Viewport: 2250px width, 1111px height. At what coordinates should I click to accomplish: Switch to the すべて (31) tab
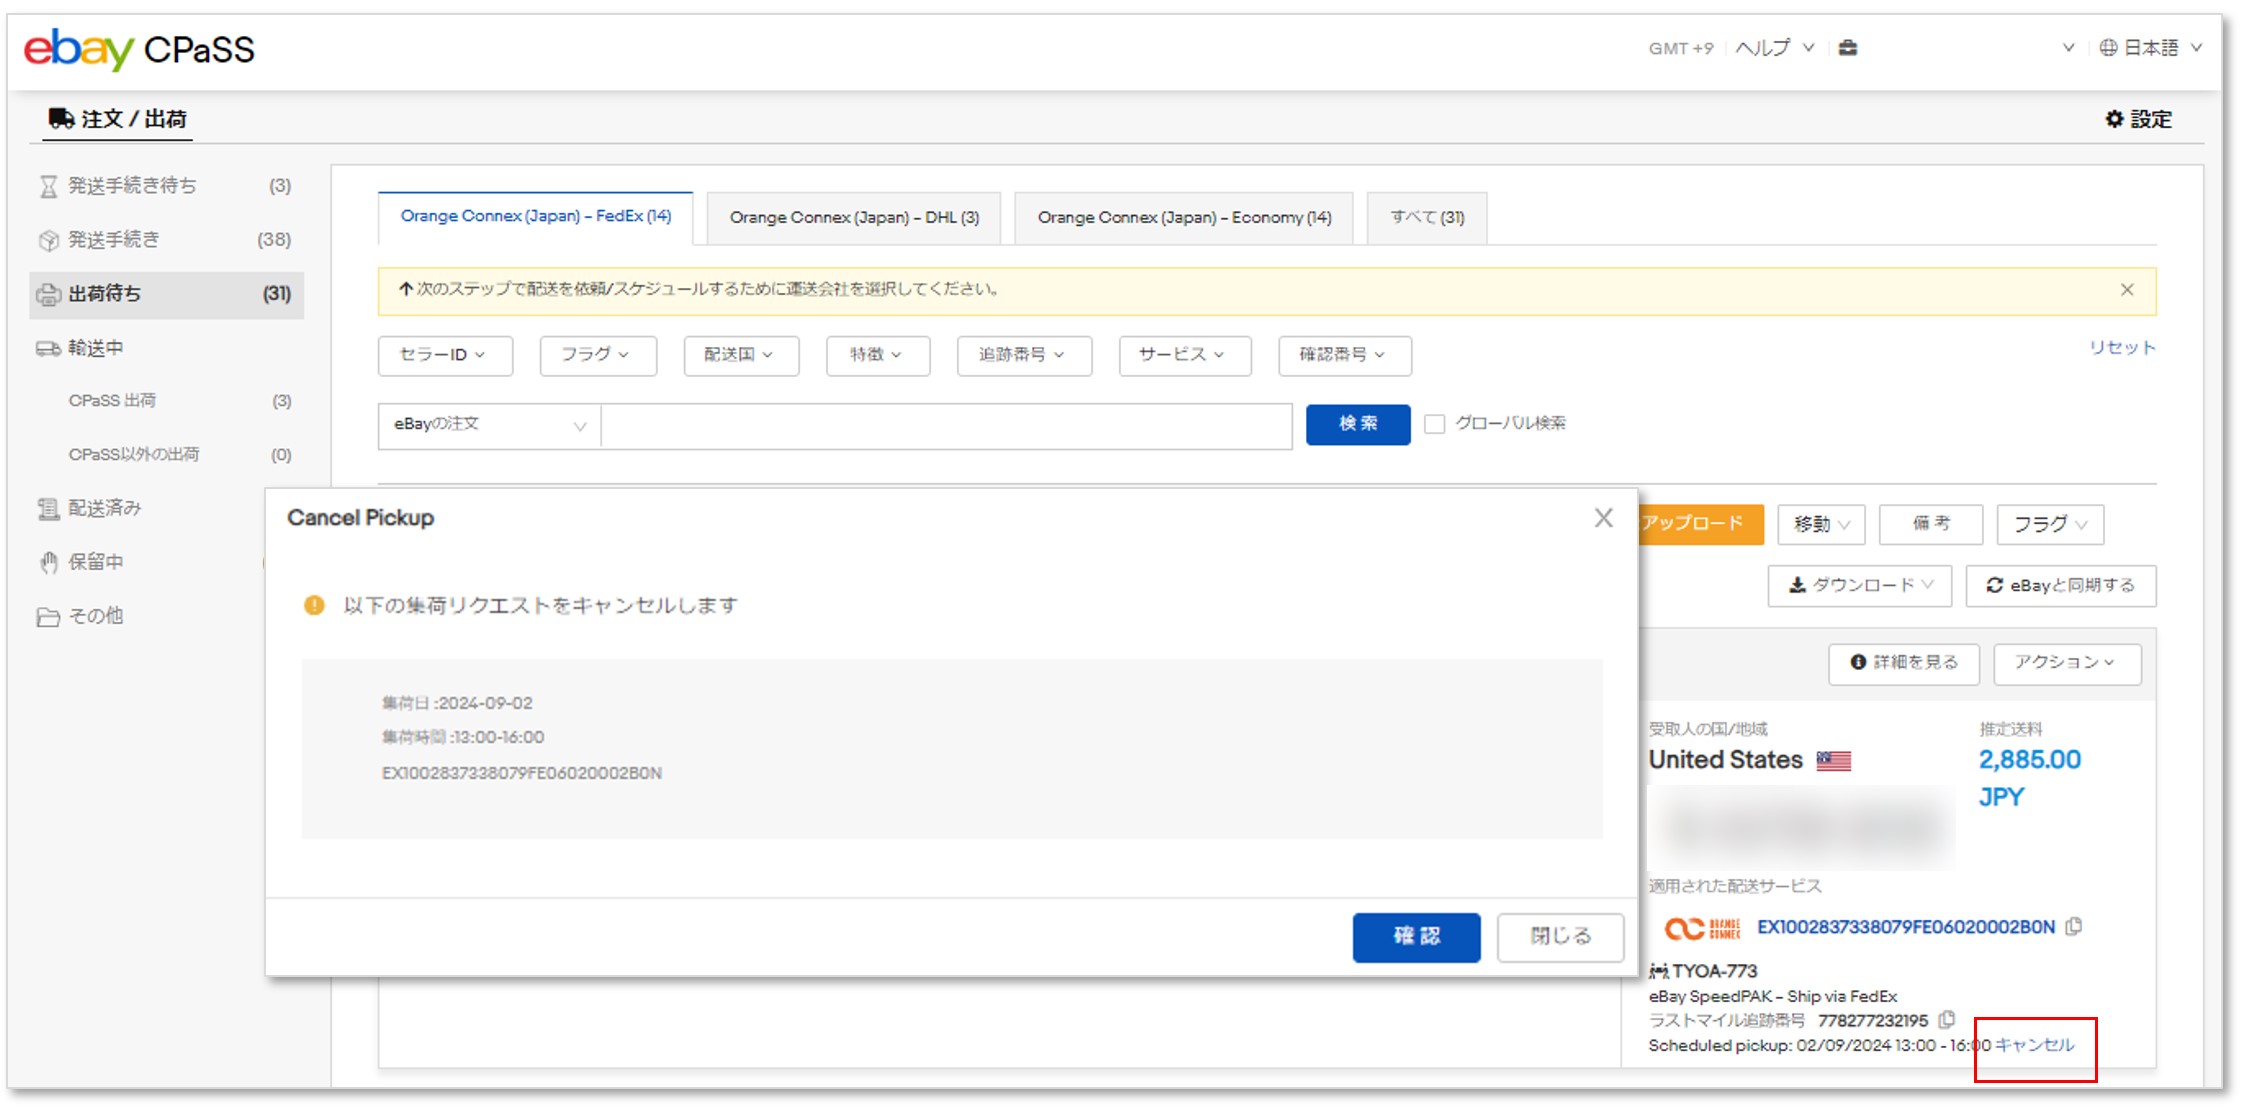pos(1427,218)
